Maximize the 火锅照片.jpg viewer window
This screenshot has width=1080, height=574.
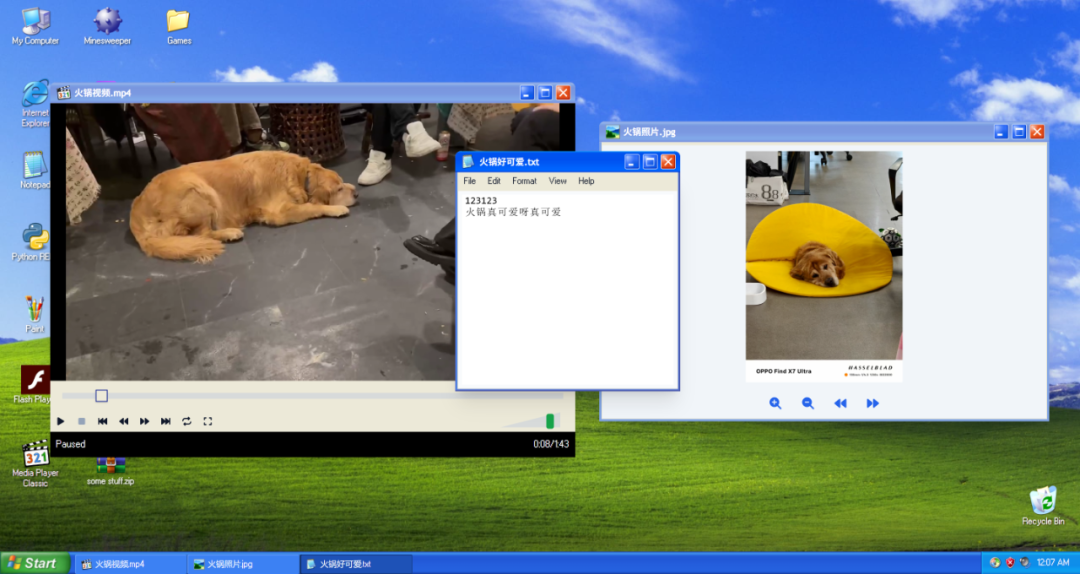[x=1019, y=132]
